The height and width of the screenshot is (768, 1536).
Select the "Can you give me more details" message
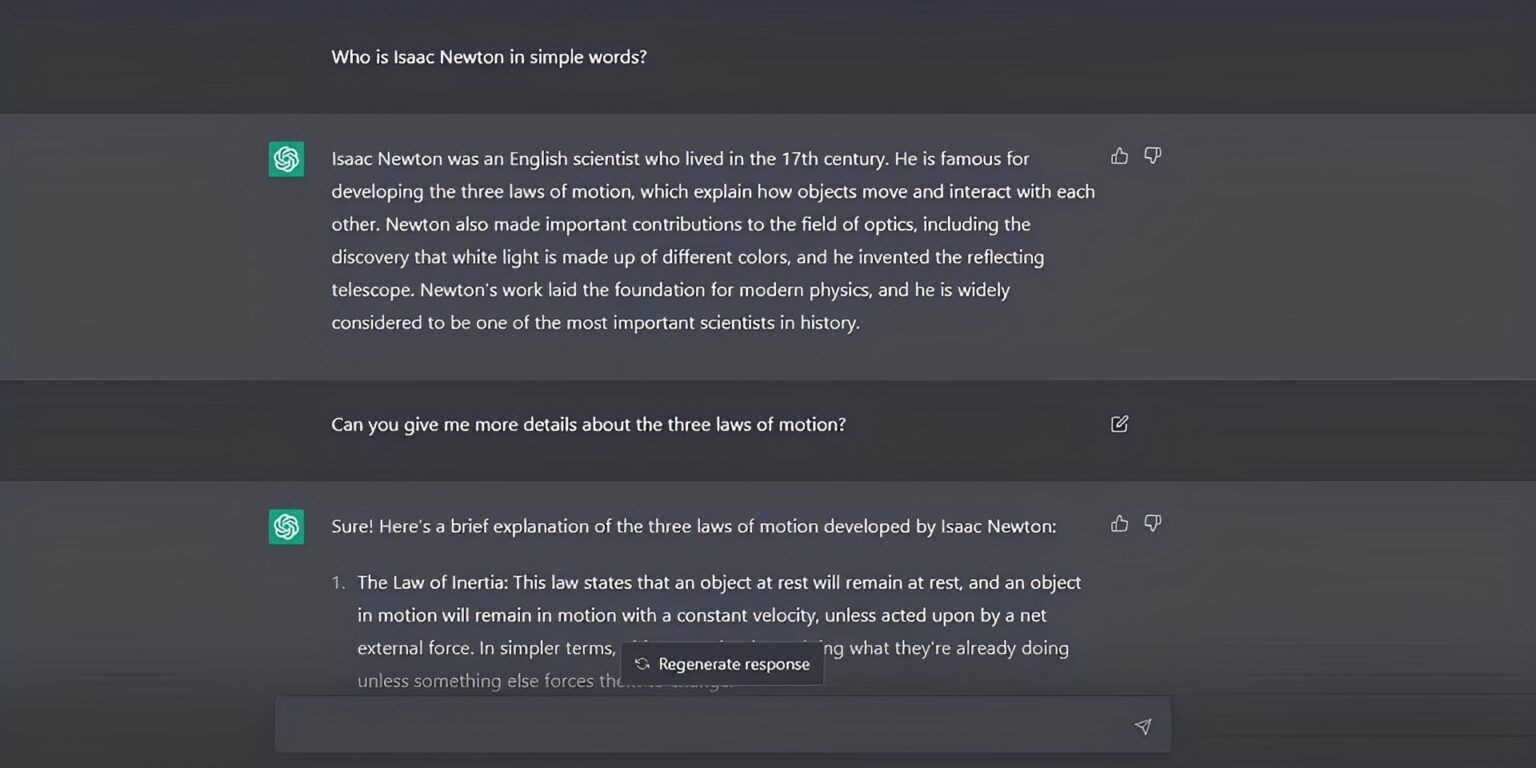coord(588,424)
